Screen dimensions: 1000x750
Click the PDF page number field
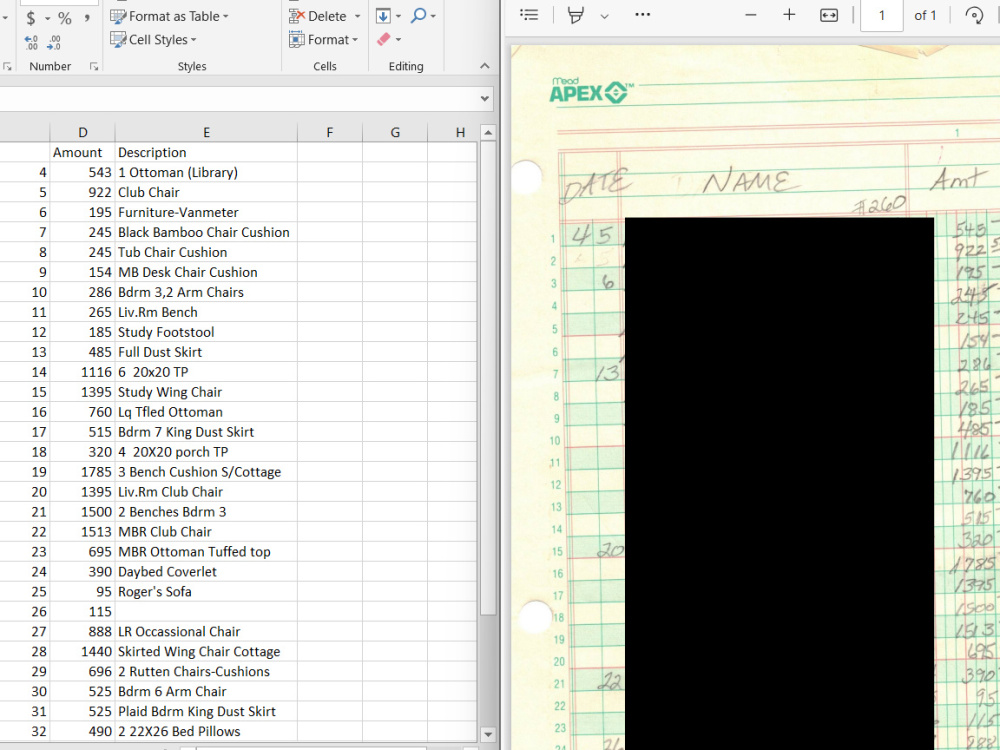881,15
